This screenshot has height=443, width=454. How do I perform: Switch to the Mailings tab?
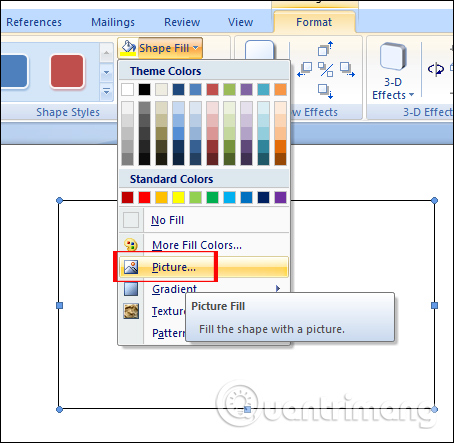click(113, 22)
